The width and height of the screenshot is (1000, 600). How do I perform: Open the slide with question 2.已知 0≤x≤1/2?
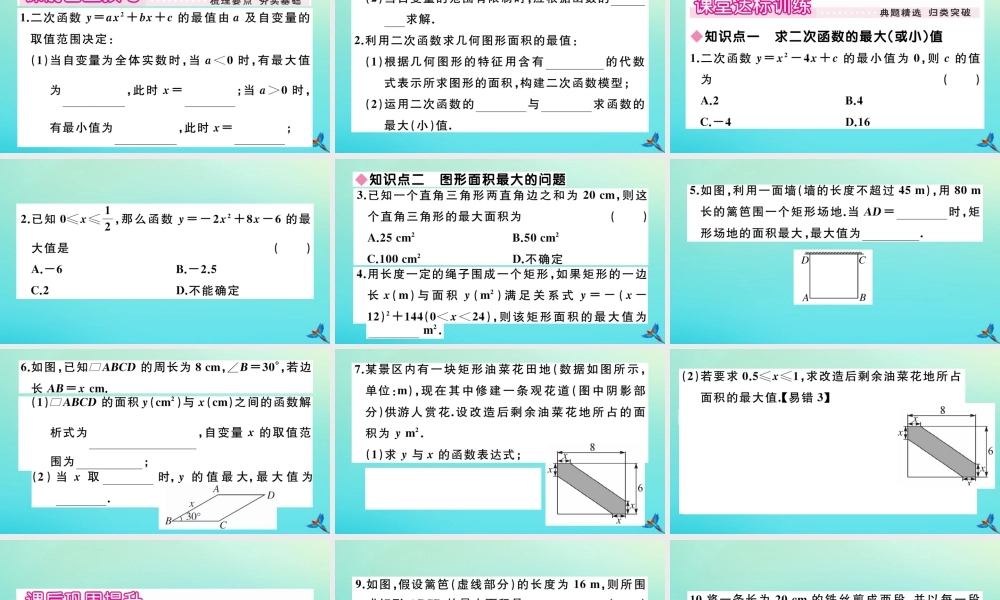165,251
